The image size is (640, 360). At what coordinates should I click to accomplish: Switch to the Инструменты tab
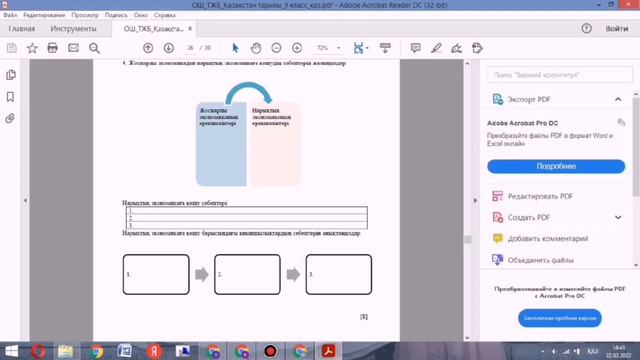pyautogui.click(x=73, y=29)
